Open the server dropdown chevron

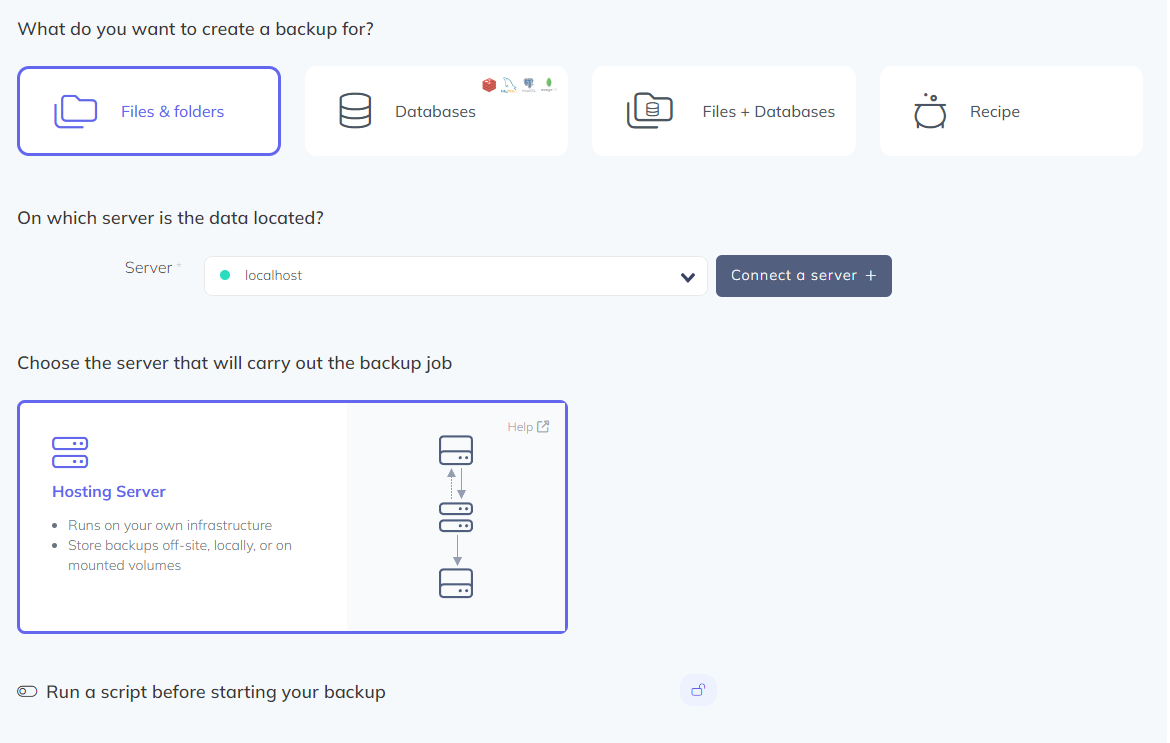point(687,277)
